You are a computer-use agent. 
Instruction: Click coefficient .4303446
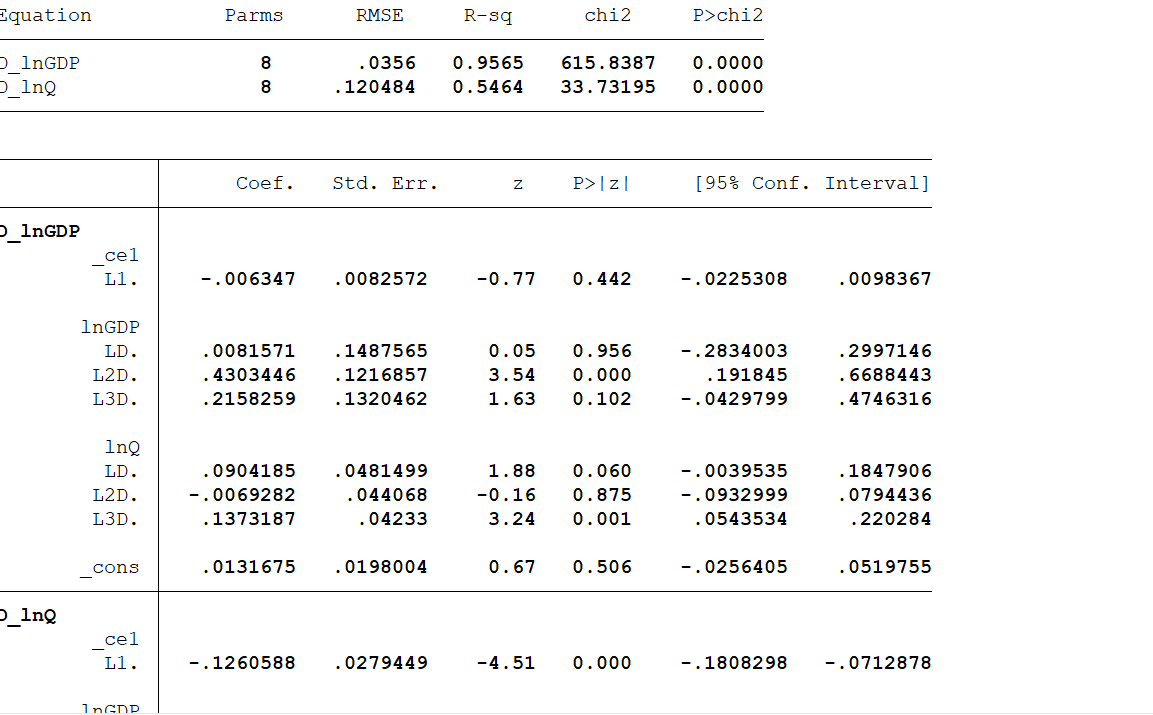(248, 375)
